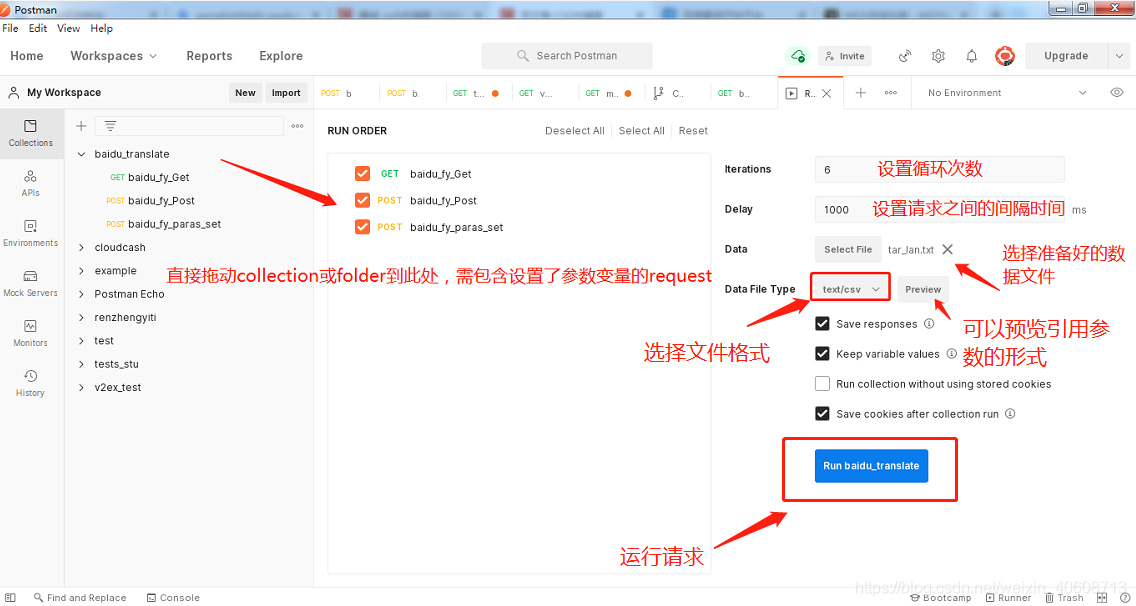This screenshot has width=1136, height=606.
Task: Open the No Environment dropdown
Action: click(1007, 93)
